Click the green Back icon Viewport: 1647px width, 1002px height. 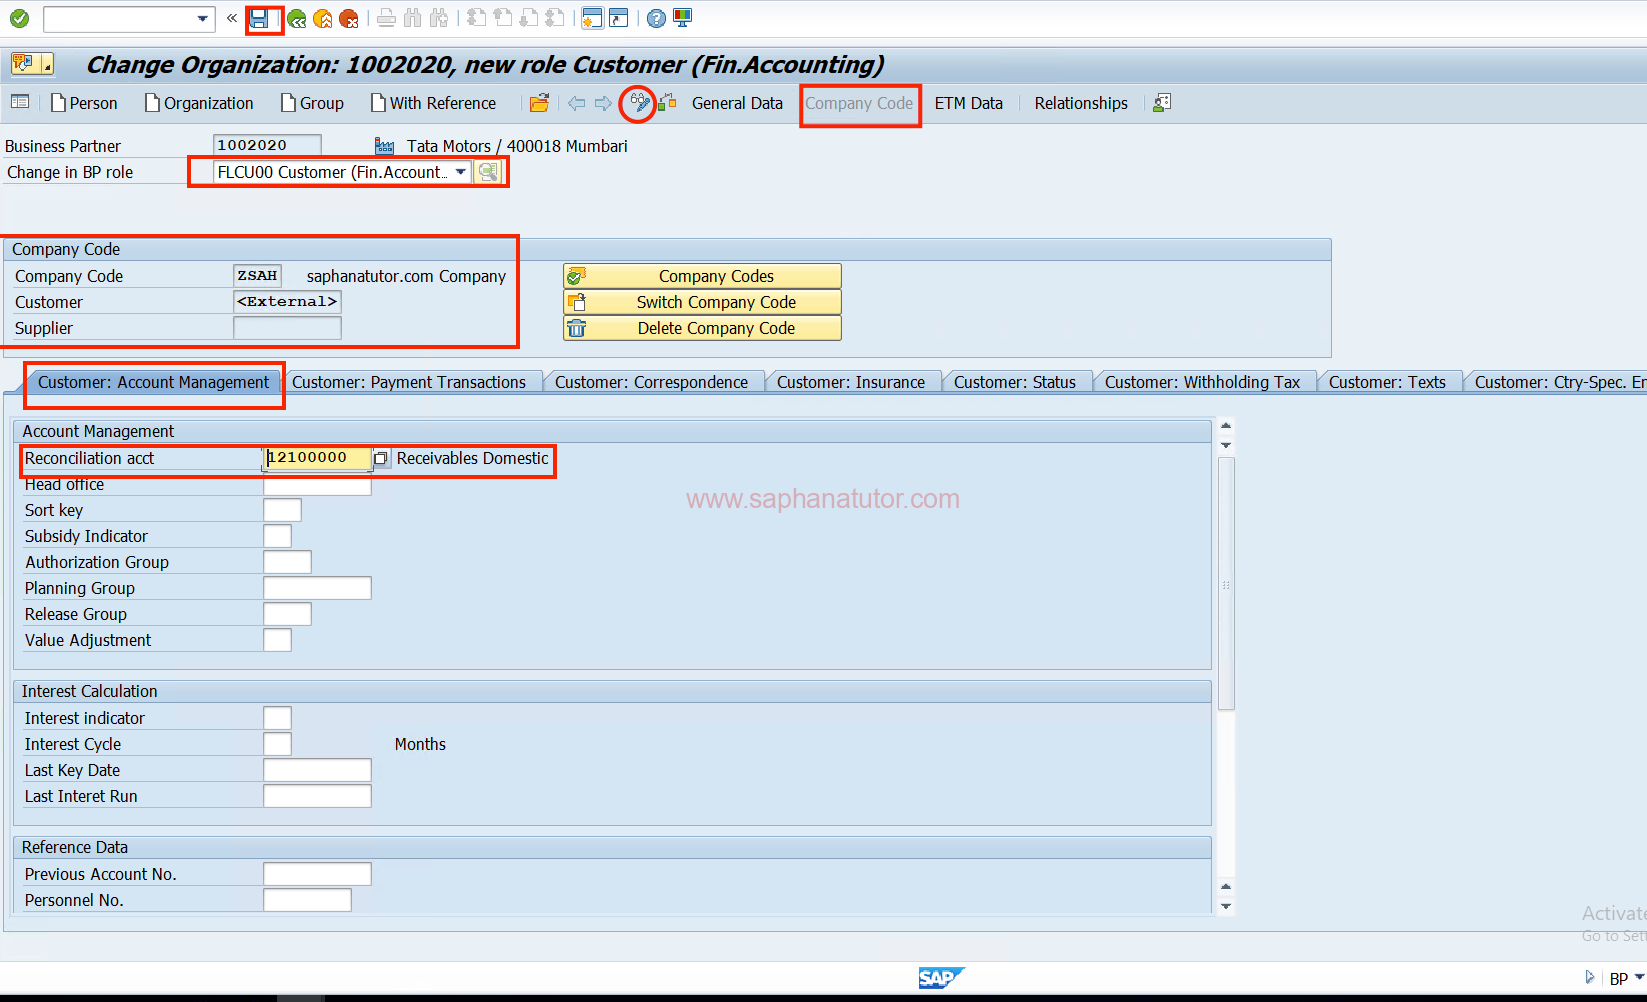(x=297, y=18)
